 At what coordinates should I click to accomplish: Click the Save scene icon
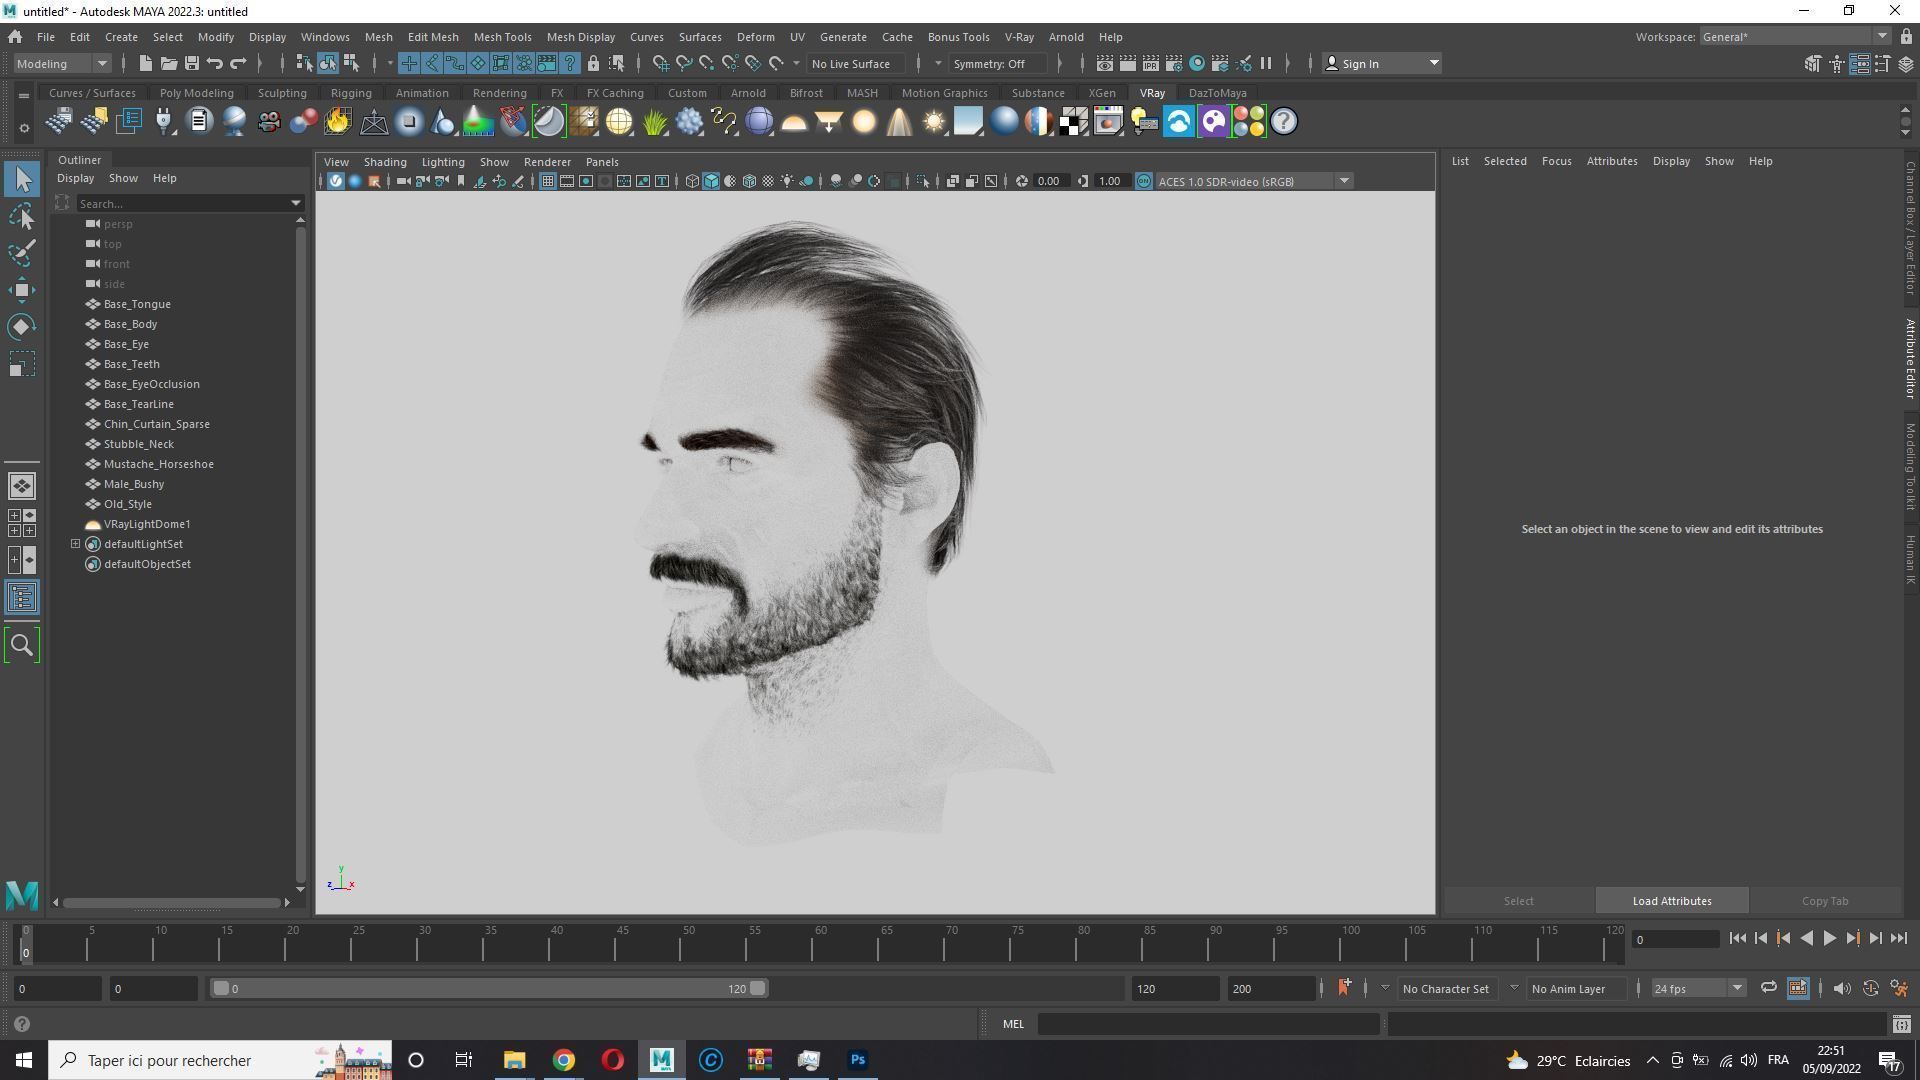tap(191, 63)
